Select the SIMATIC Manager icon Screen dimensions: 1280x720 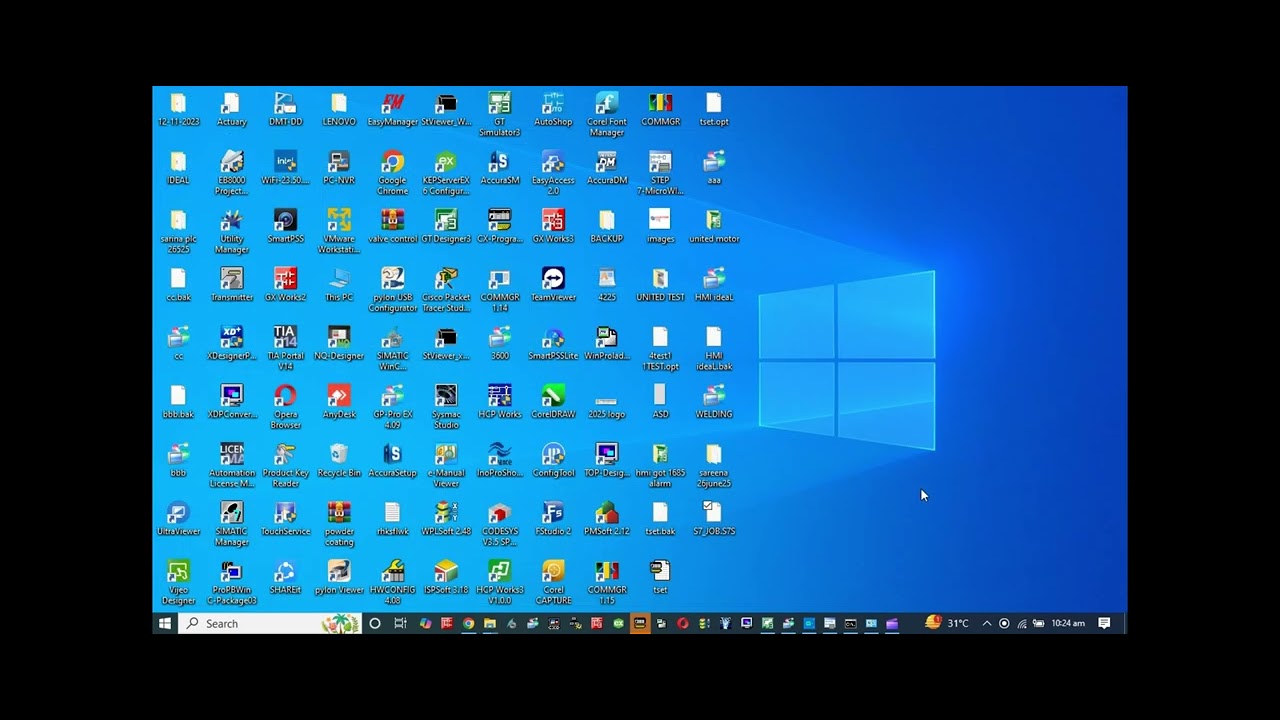(232, 524)
